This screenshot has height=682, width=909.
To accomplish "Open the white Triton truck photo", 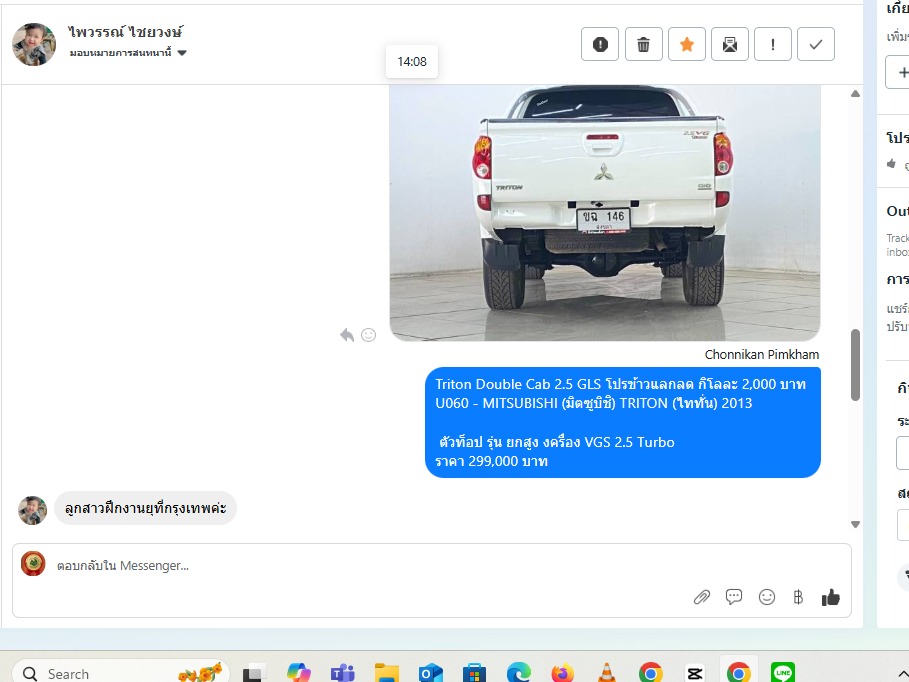I will coord(605,213).
